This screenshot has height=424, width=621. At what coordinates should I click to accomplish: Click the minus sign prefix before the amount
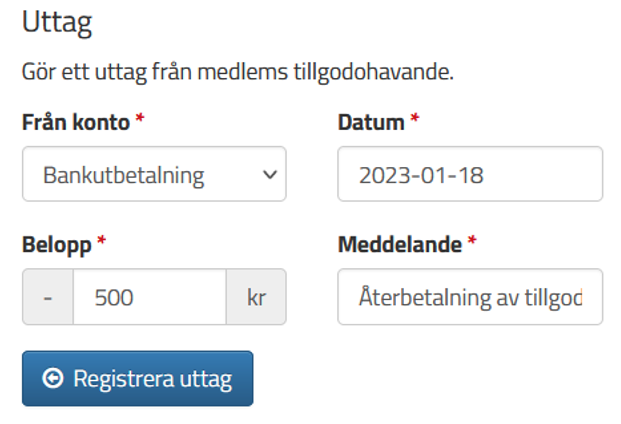pyautogui.click(x=48, y=297)
